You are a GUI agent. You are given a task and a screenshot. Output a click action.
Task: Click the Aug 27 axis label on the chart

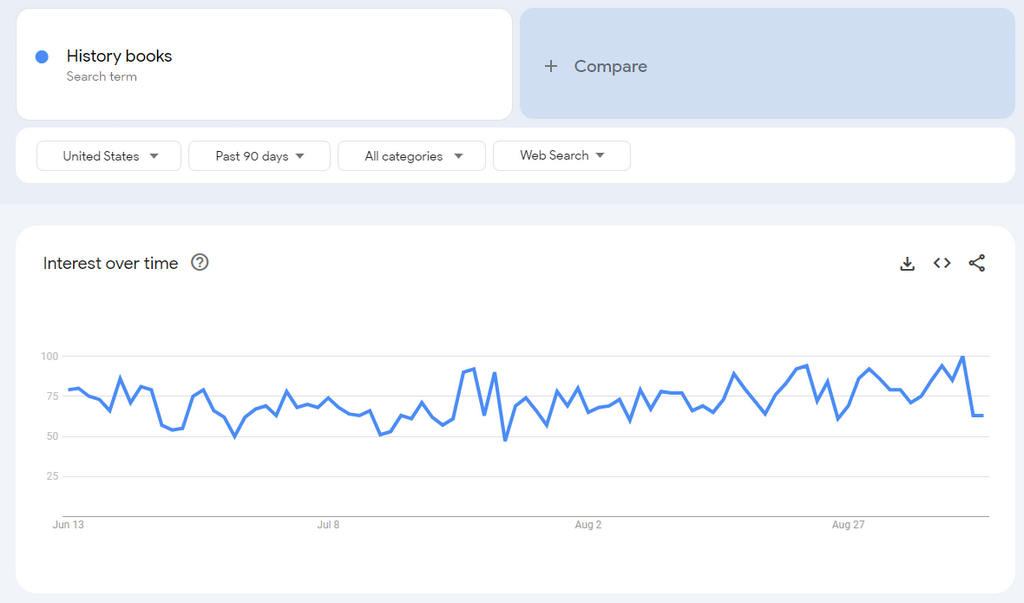tap(848, 524)
